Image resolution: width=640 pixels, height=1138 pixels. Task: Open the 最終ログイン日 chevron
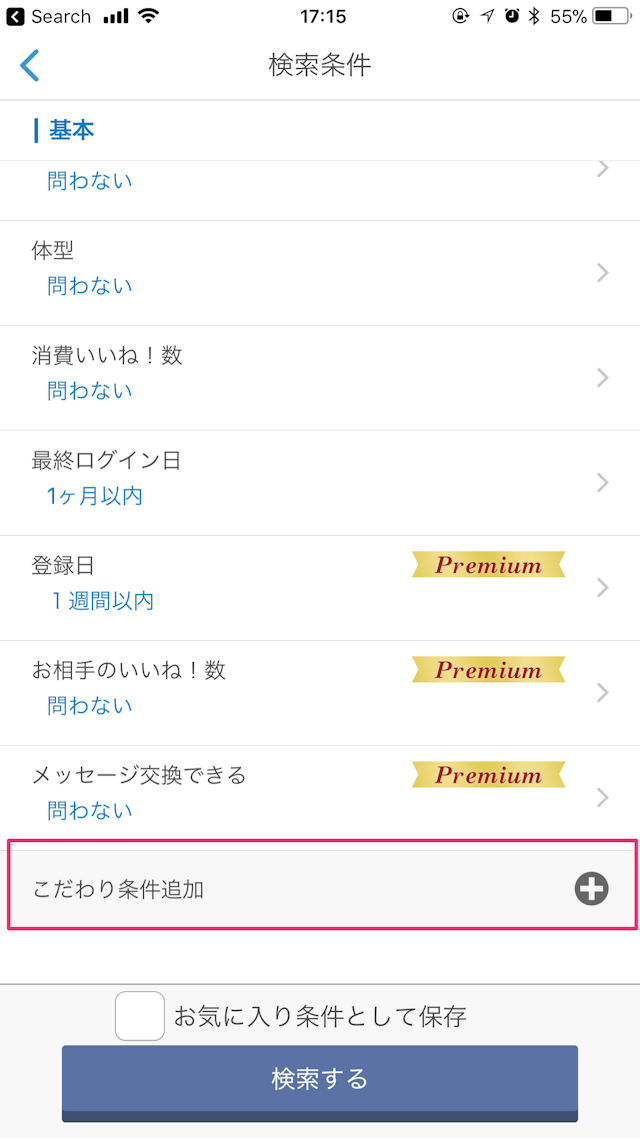[602, 482]
